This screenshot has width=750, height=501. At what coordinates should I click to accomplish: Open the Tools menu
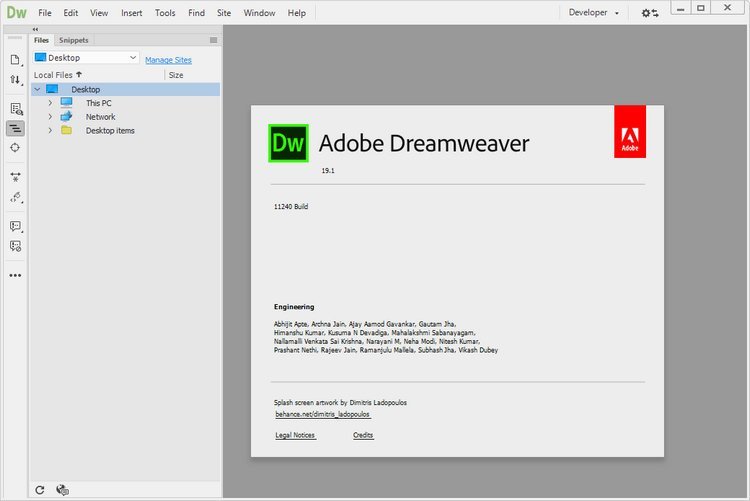click(165, 13)
